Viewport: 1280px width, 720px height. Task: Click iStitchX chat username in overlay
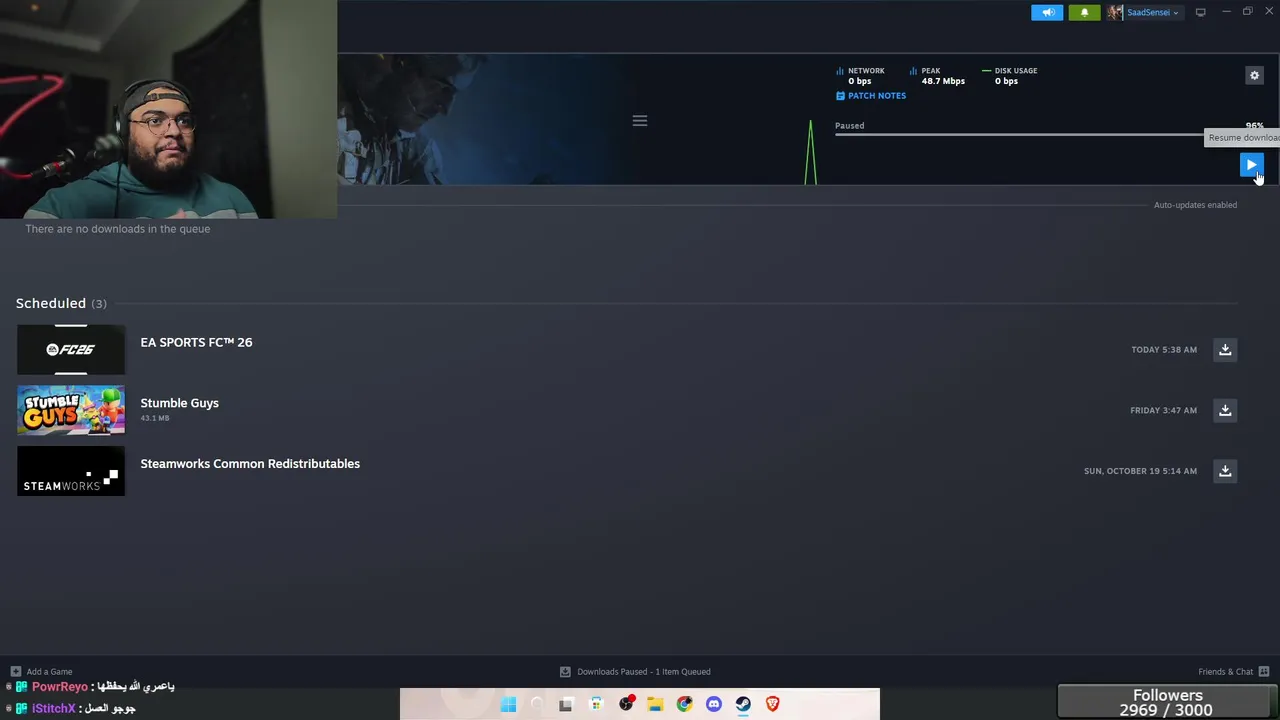(x=53, y=708)
